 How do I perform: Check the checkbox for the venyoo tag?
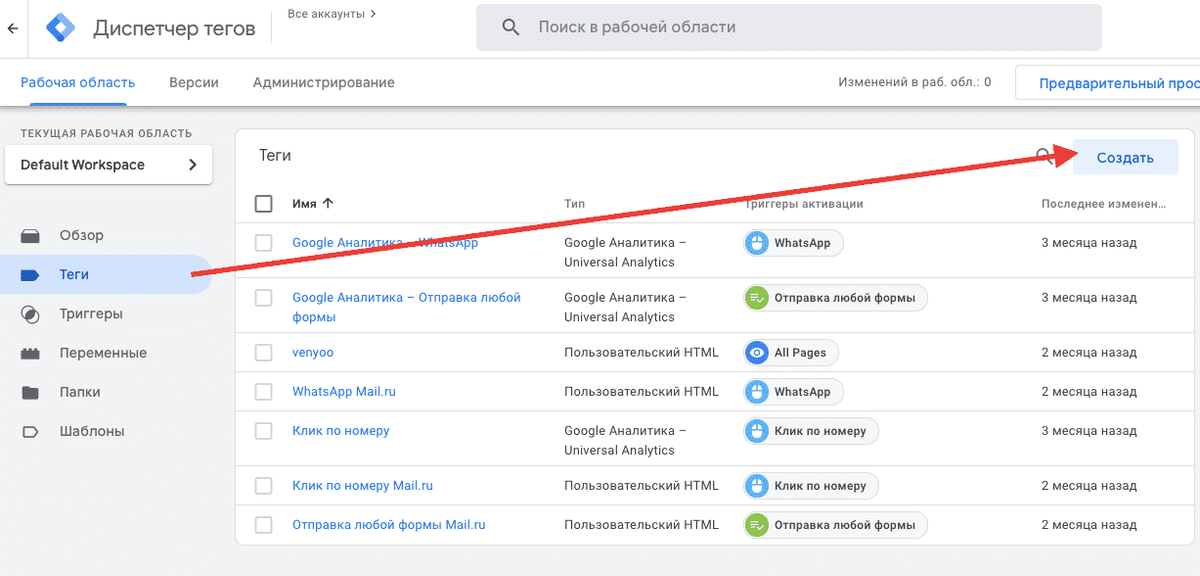[x=263, y=352]
